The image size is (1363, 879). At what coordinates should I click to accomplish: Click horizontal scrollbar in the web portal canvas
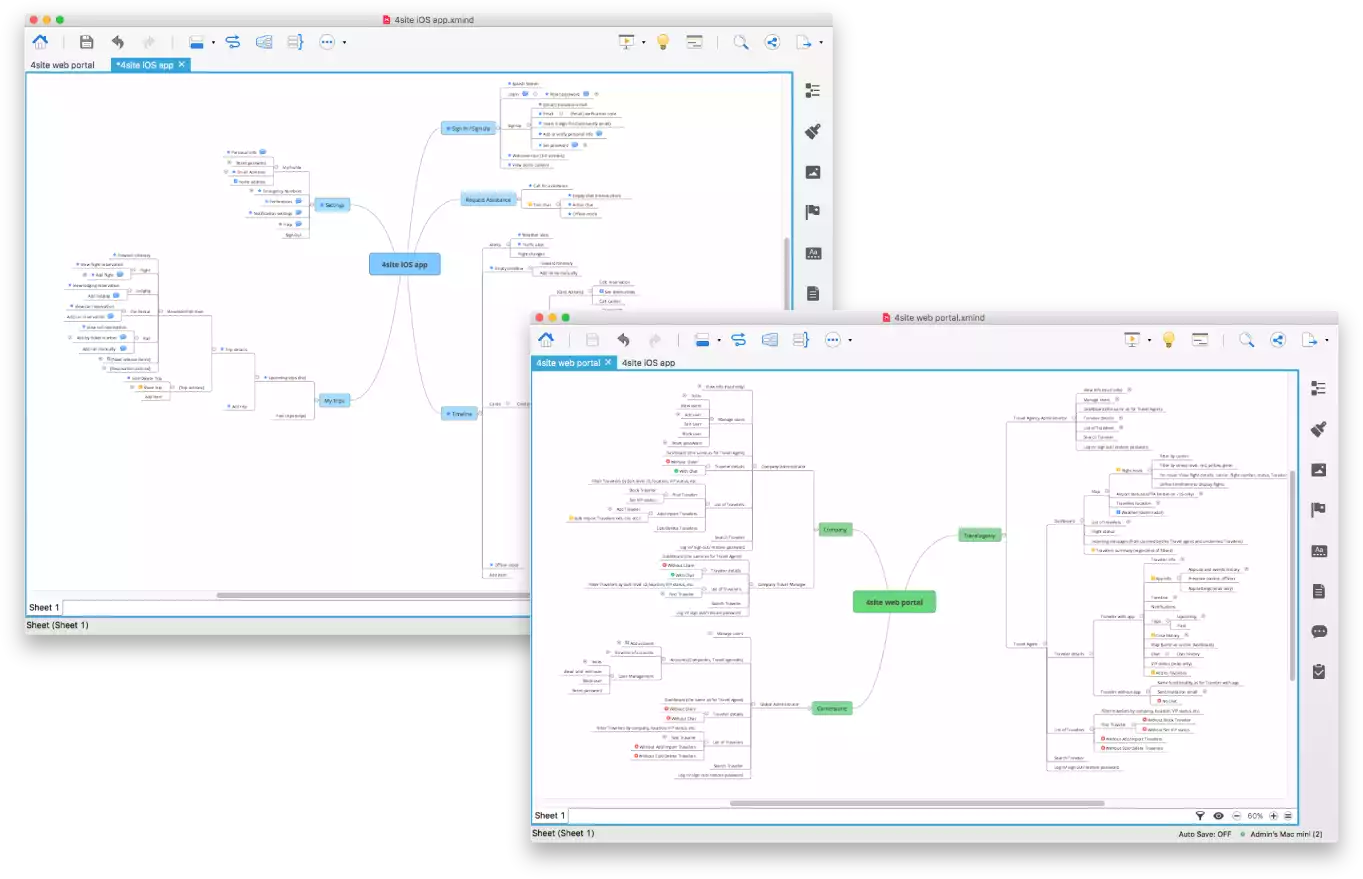pyautogui.click(x=917, y=803)
